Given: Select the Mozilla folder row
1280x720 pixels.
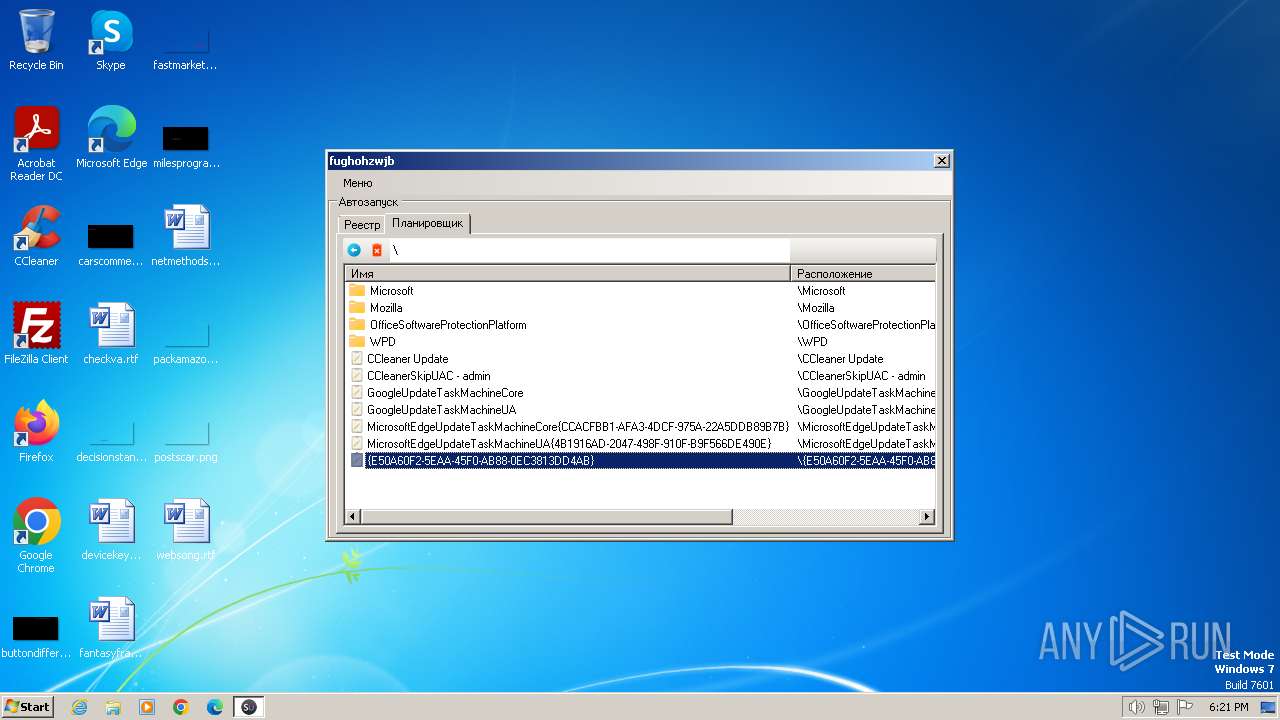Looking at the screenshot, I should point(640,308).
